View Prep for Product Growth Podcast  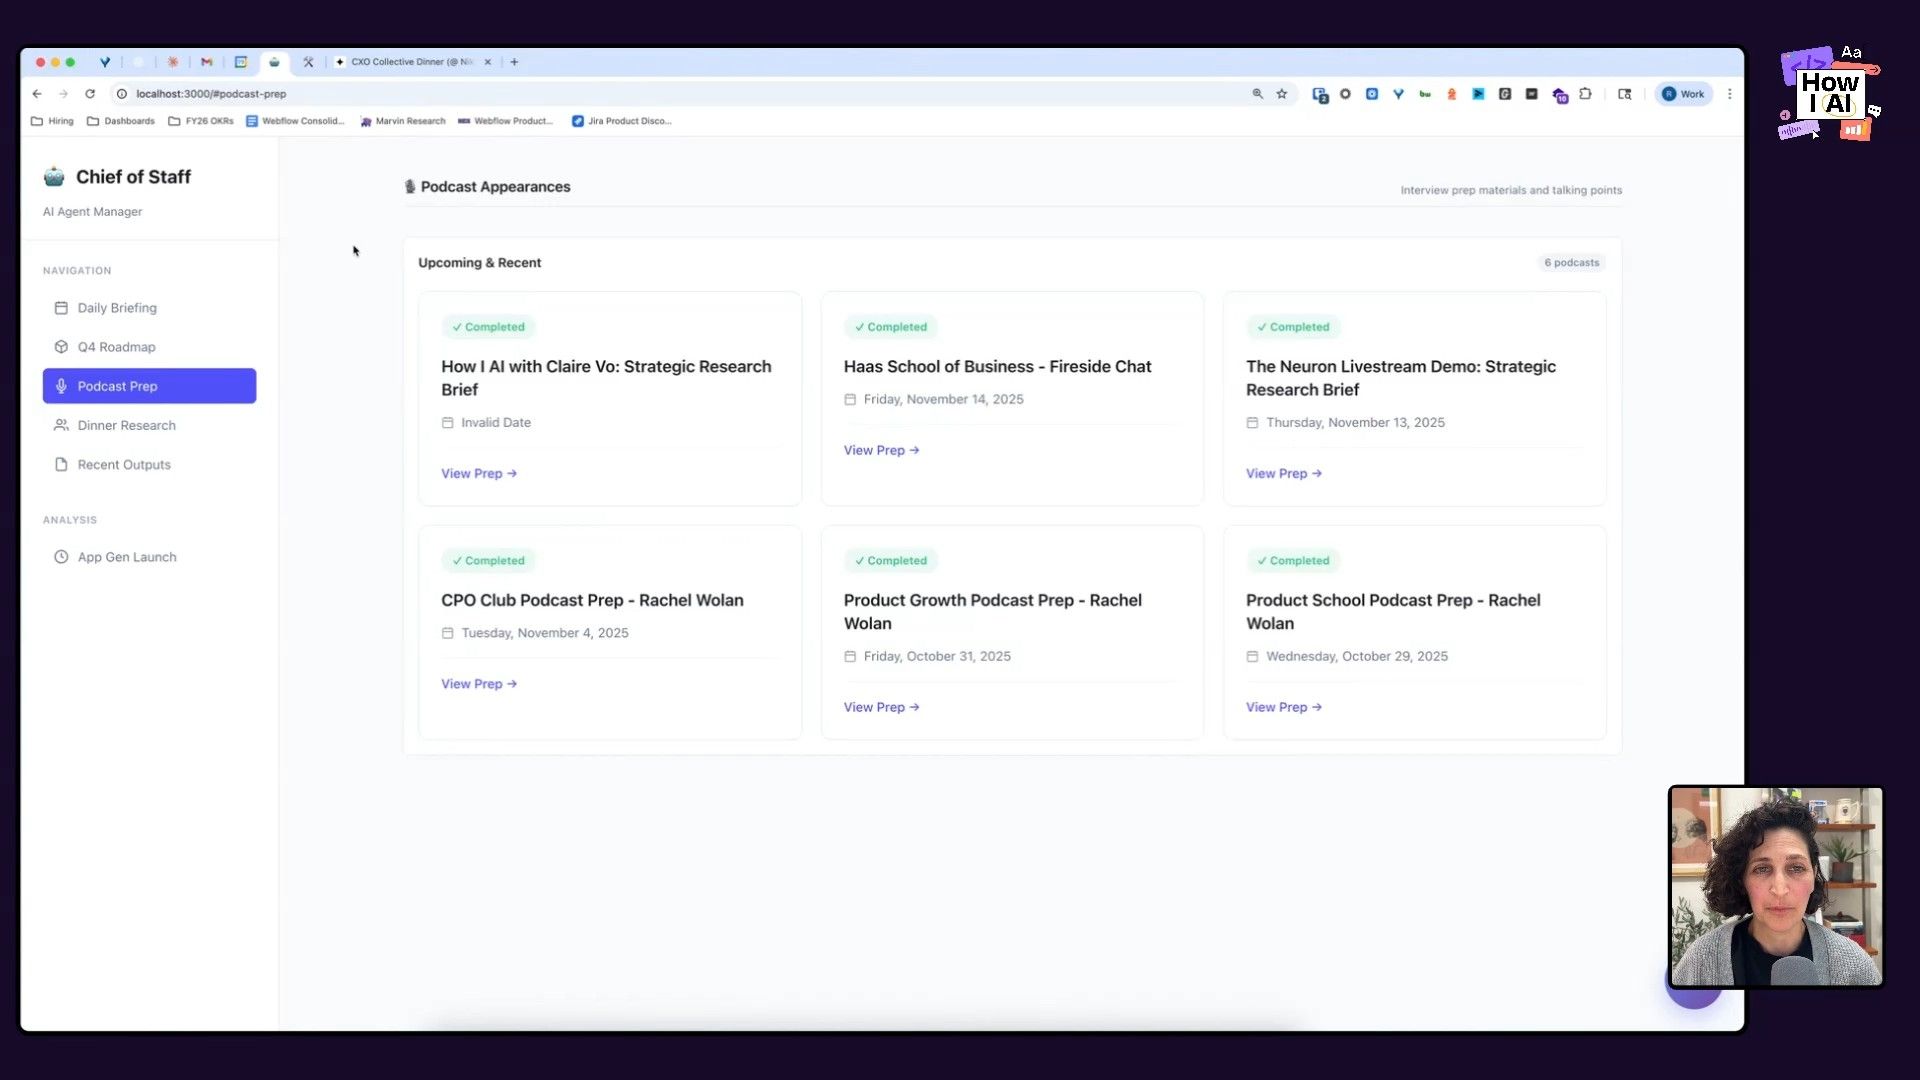pyautogui.click(x=881, y=708)
